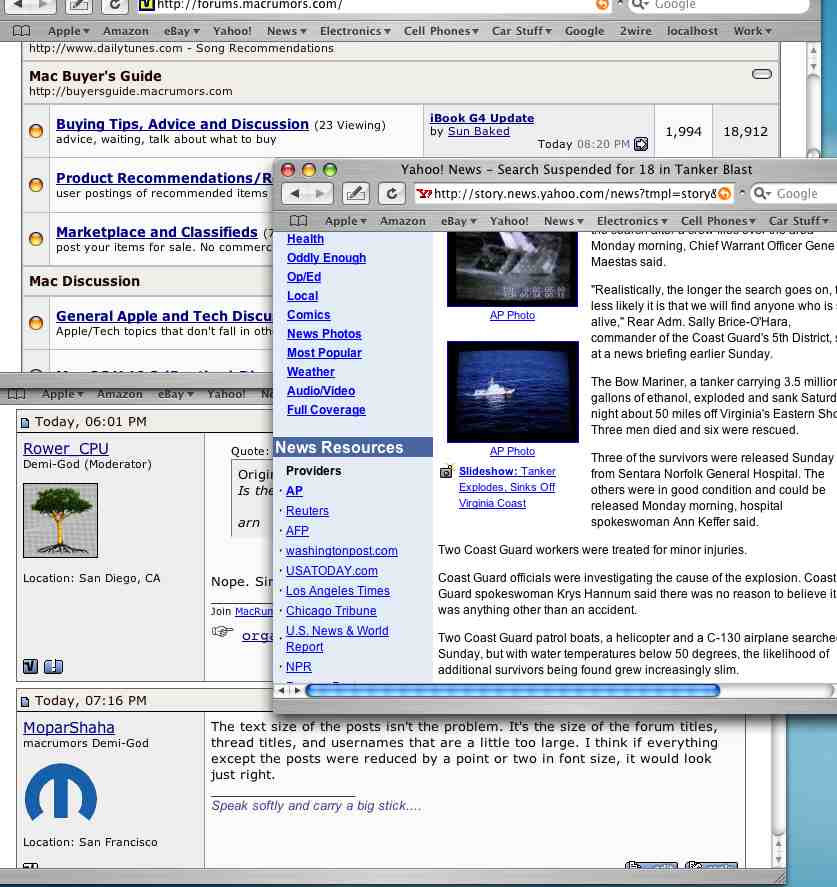Click the forward arrow in Yahoo News window
This screenshot has width=837, height=887.
click(x=320, y=193)
